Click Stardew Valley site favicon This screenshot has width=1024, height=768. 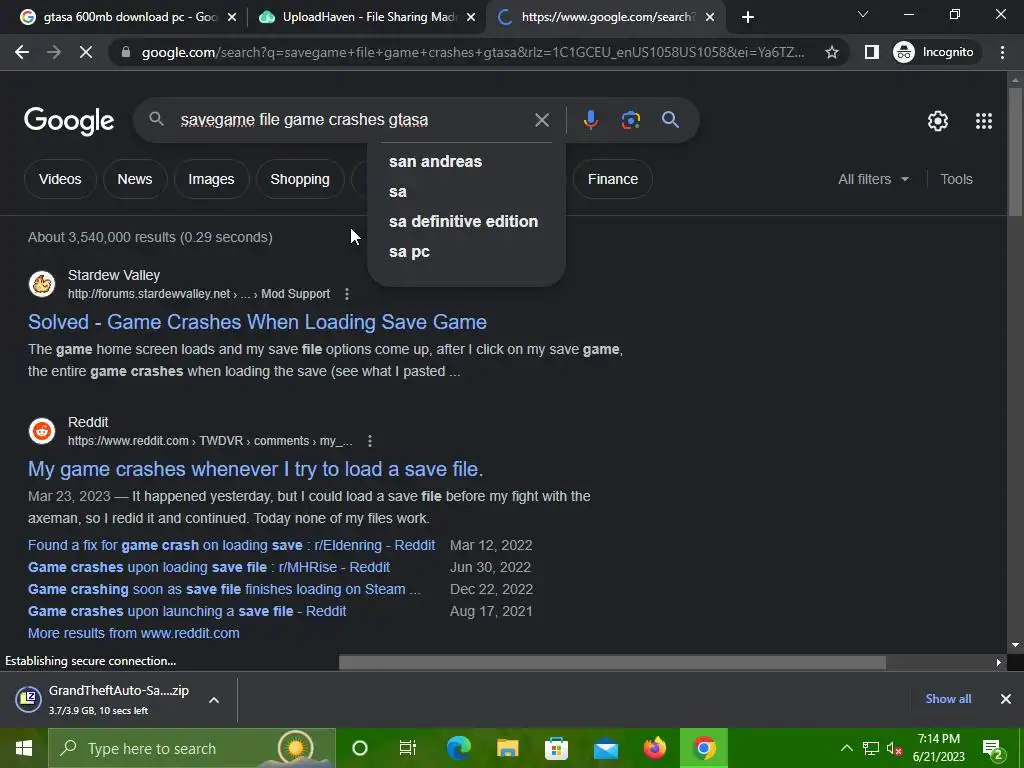(42, 285)
